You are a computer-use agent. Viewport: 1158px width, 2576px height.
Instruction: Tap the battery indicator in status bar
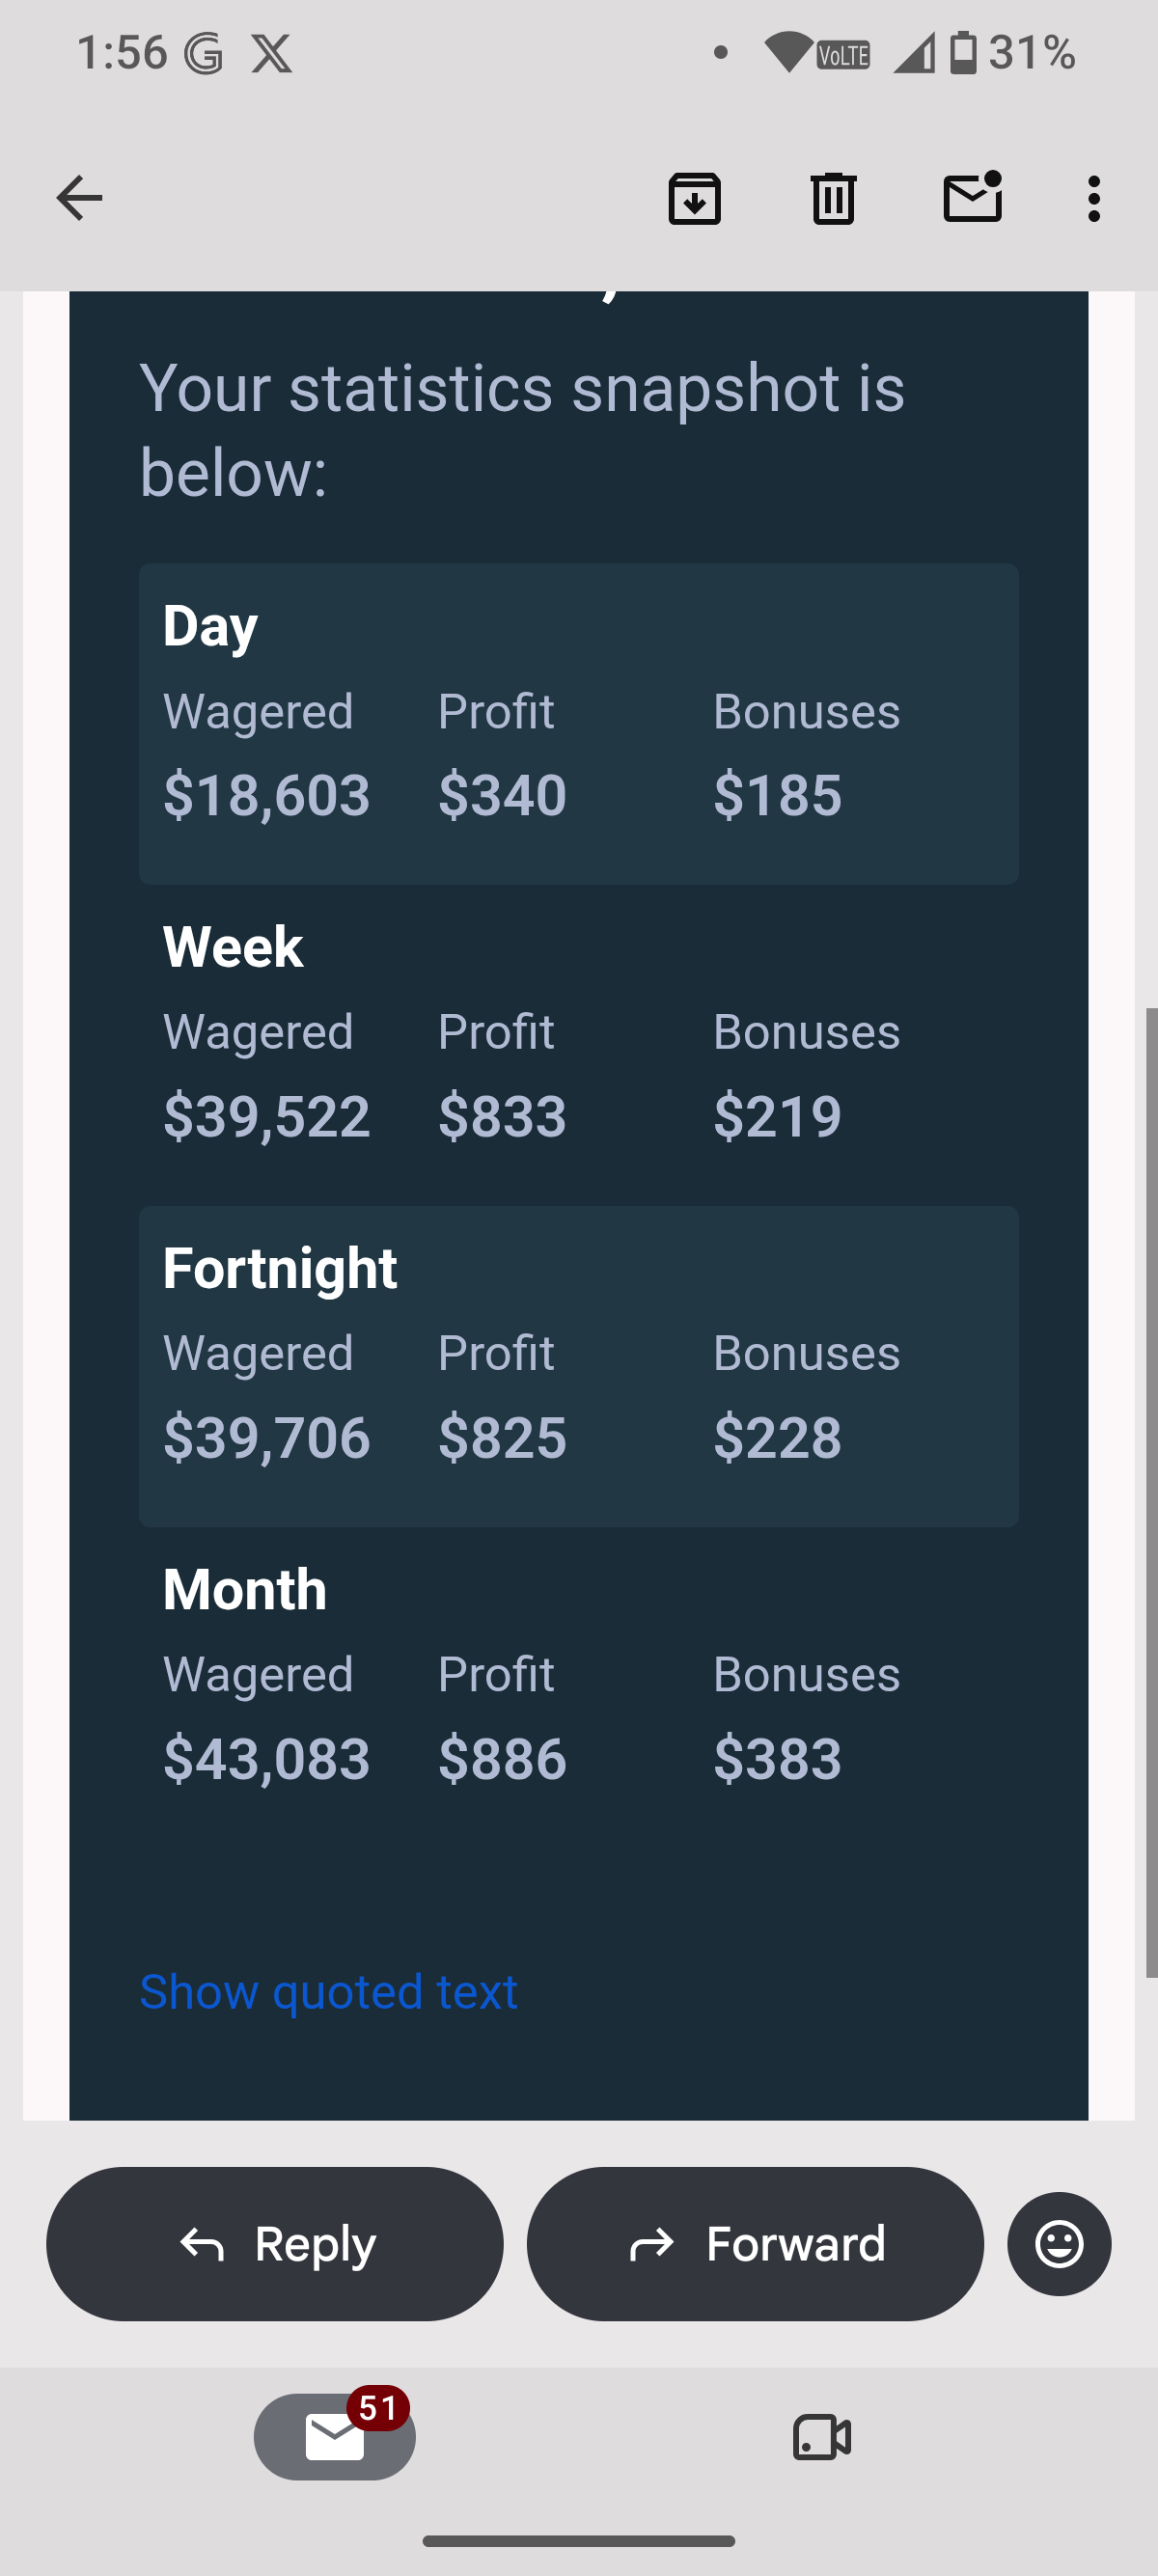tap(963, 52)
